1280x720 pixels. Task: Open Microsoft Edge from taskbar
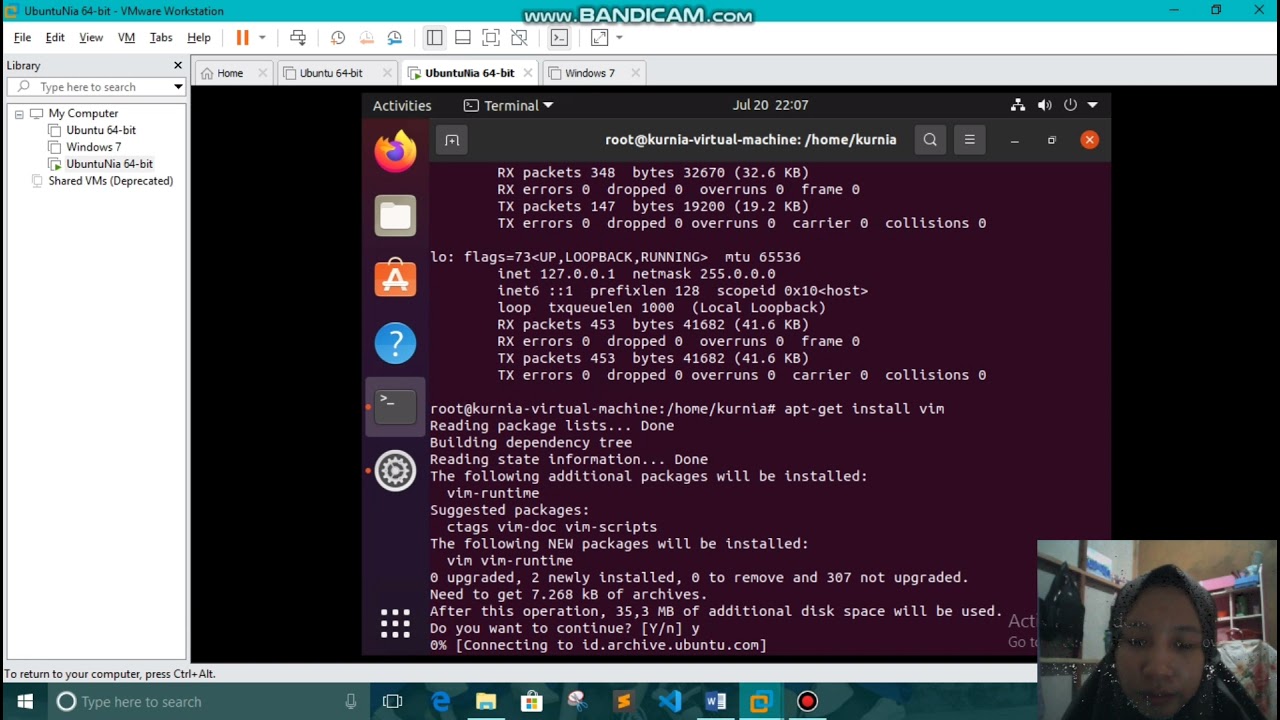440,702
